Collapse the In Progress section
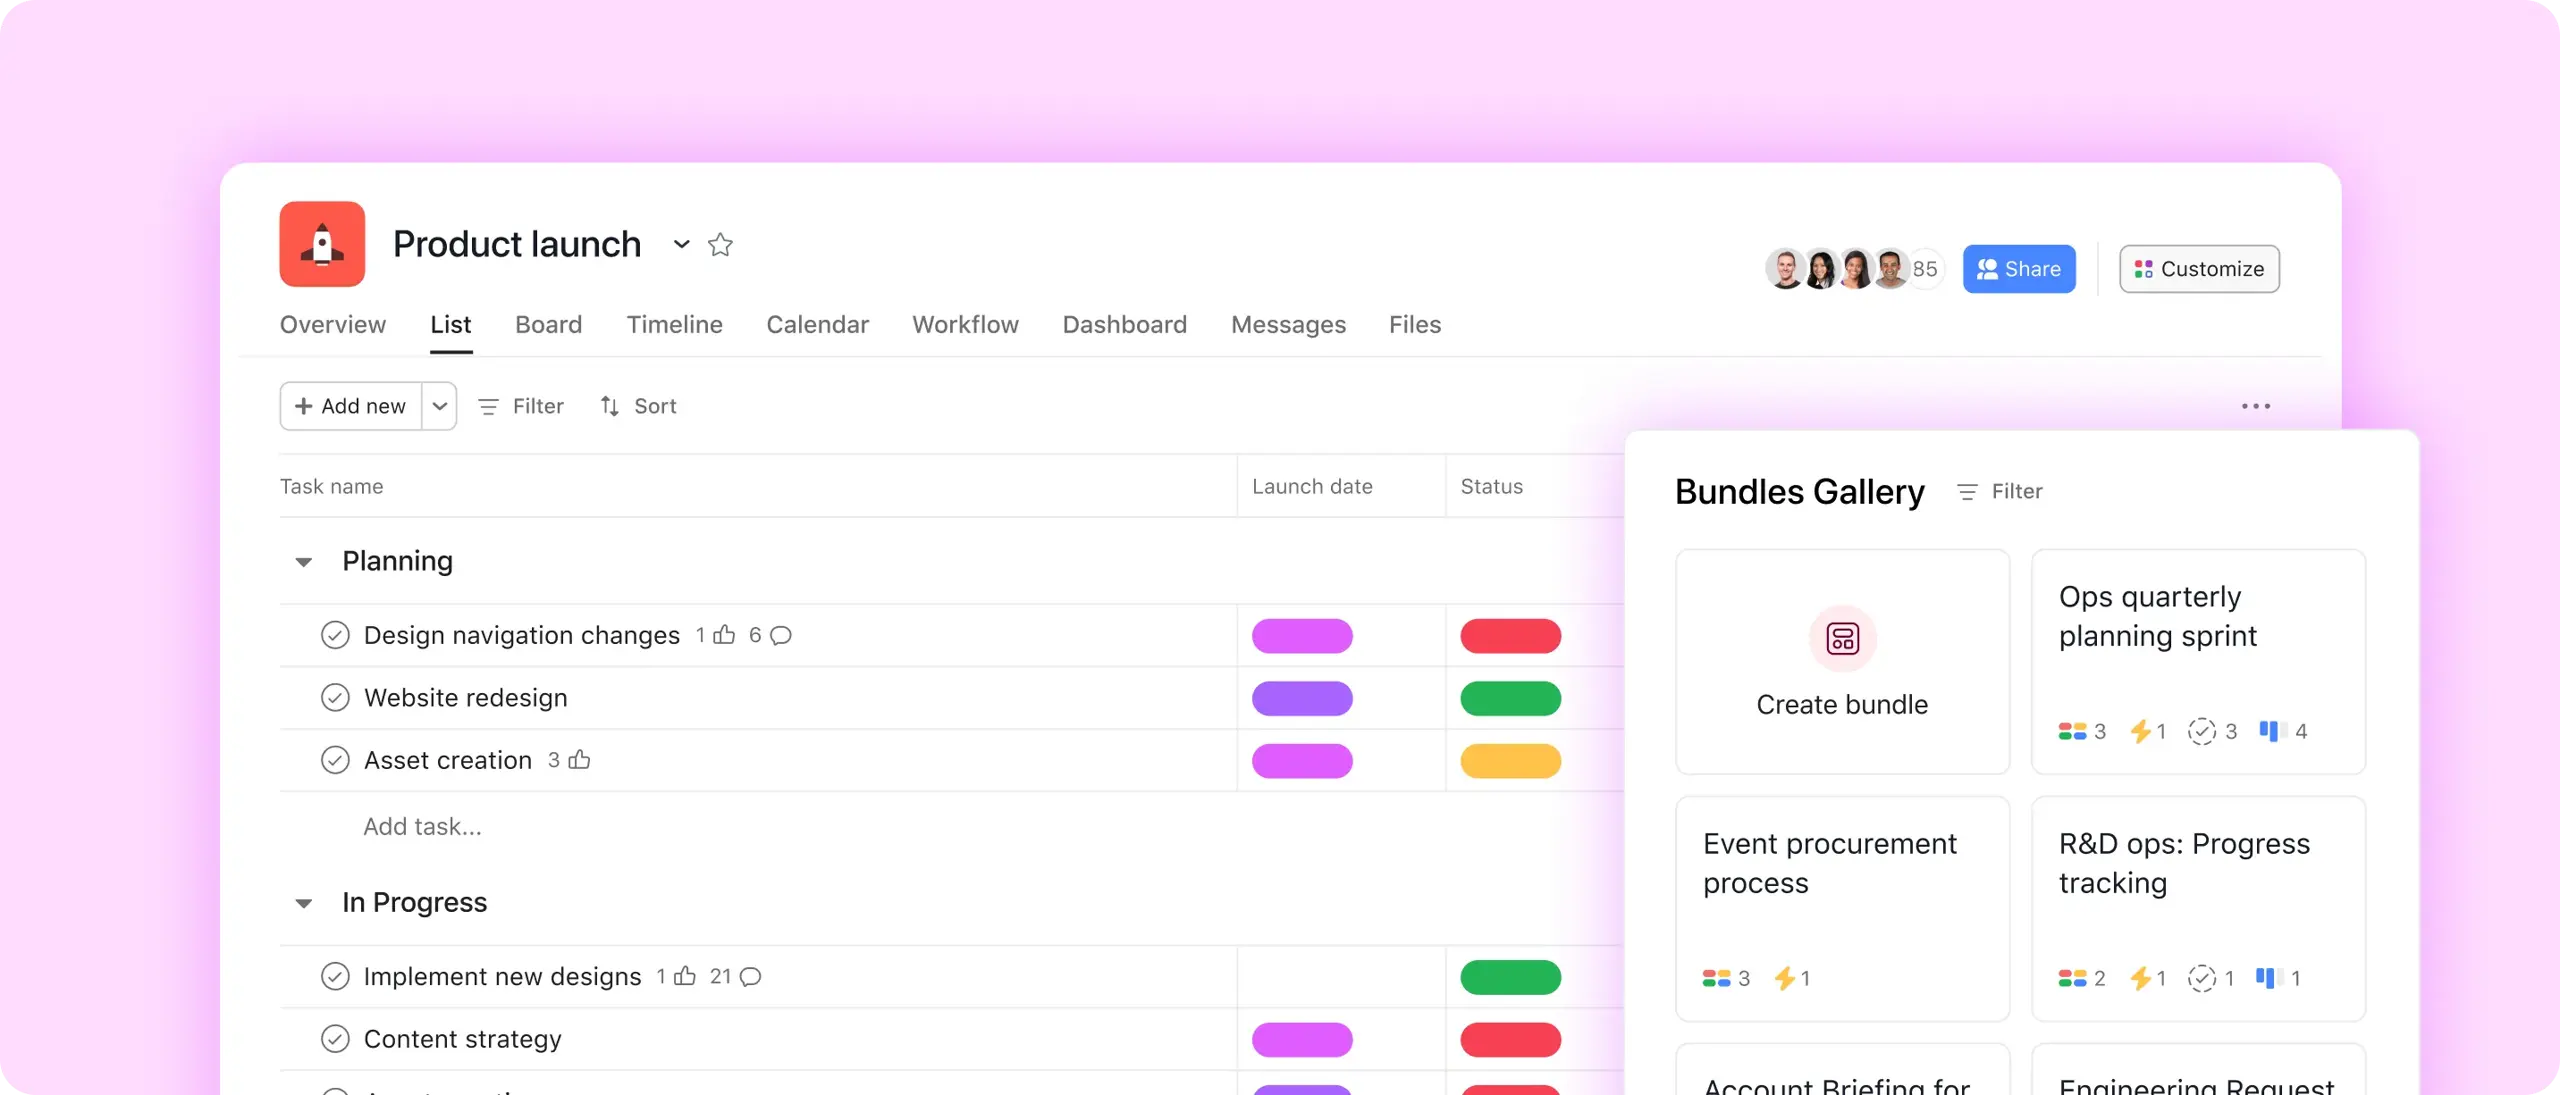2560x1095 pixels. (x=304, y=904)
